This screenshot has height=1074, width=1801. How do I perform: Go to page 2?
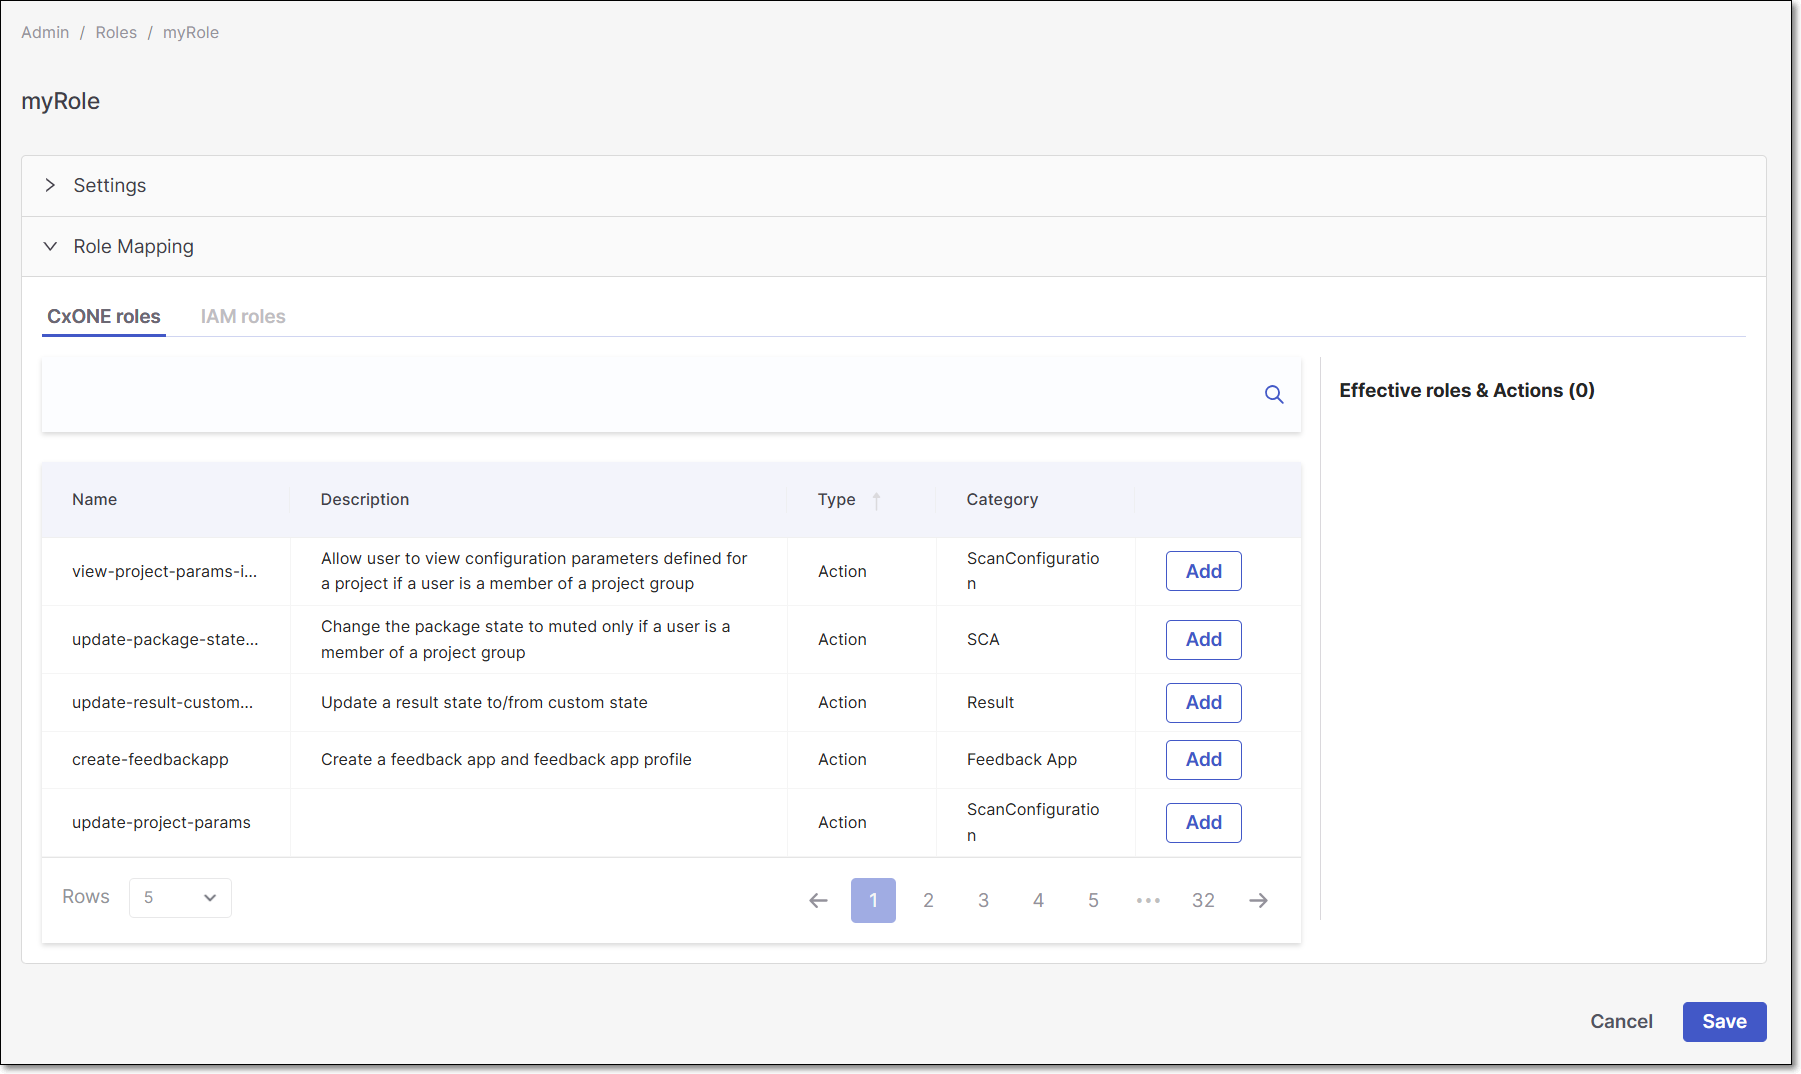928,901
